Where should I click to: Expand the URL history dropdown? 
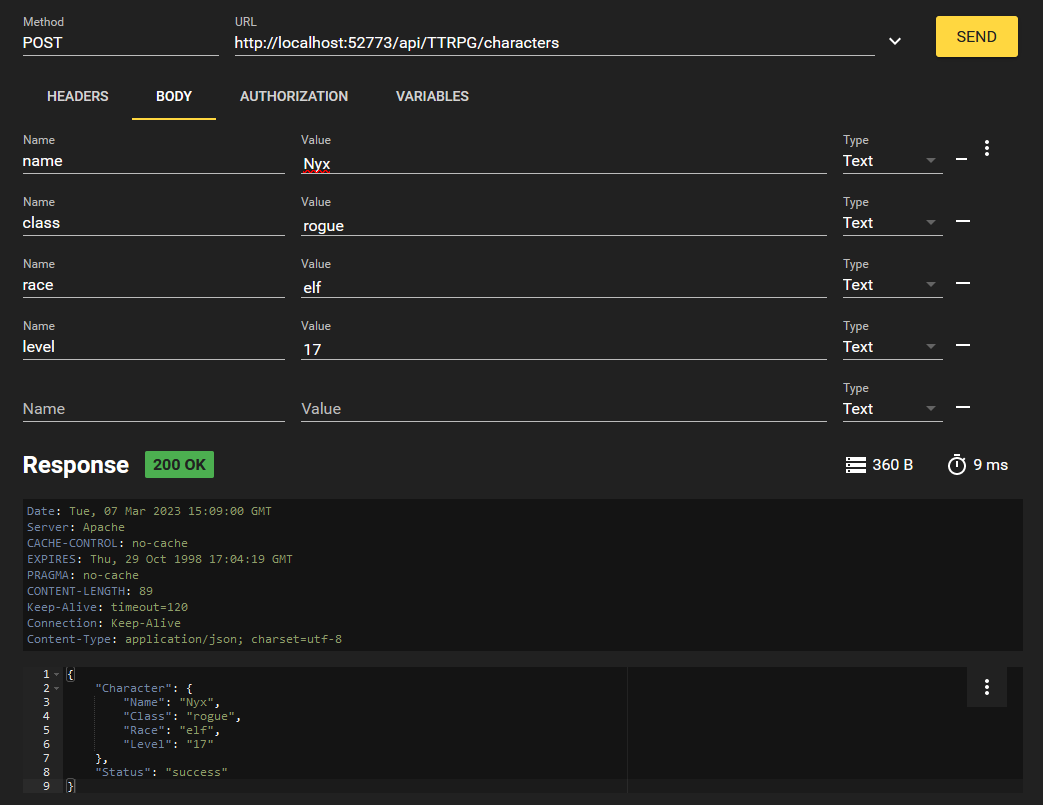[x=895, y=41]
